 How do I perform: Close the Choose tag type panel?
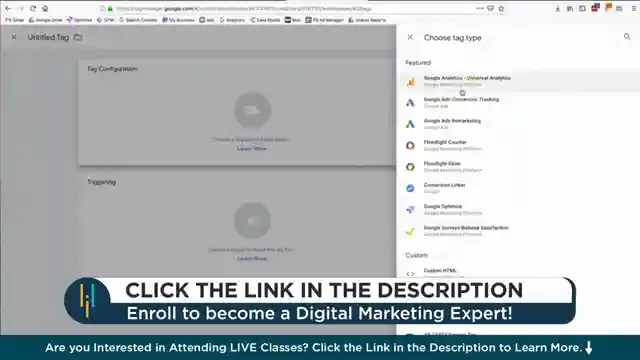[x=410, y=37]
